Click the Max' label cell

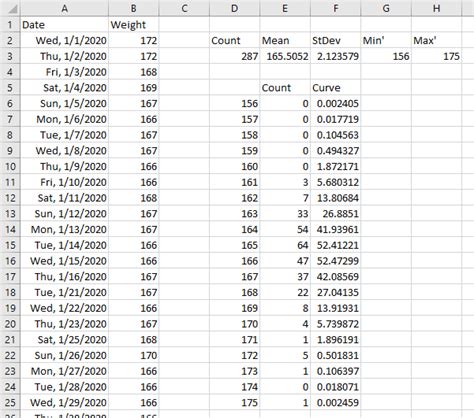click(x=436, y=40)
